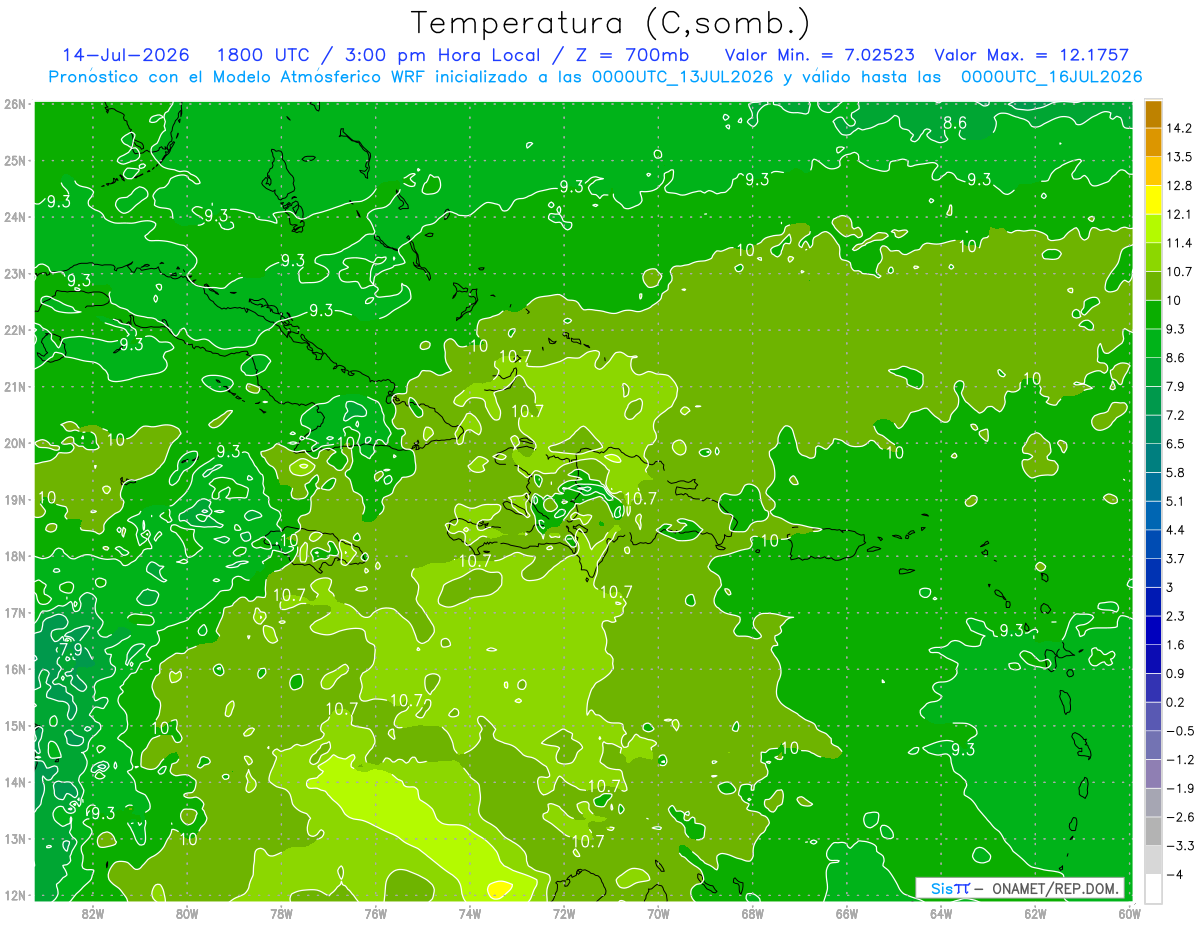
Task: Select the lime legend swatch between 11.4 and 12.1
Action: click(x=1153, y=229)
